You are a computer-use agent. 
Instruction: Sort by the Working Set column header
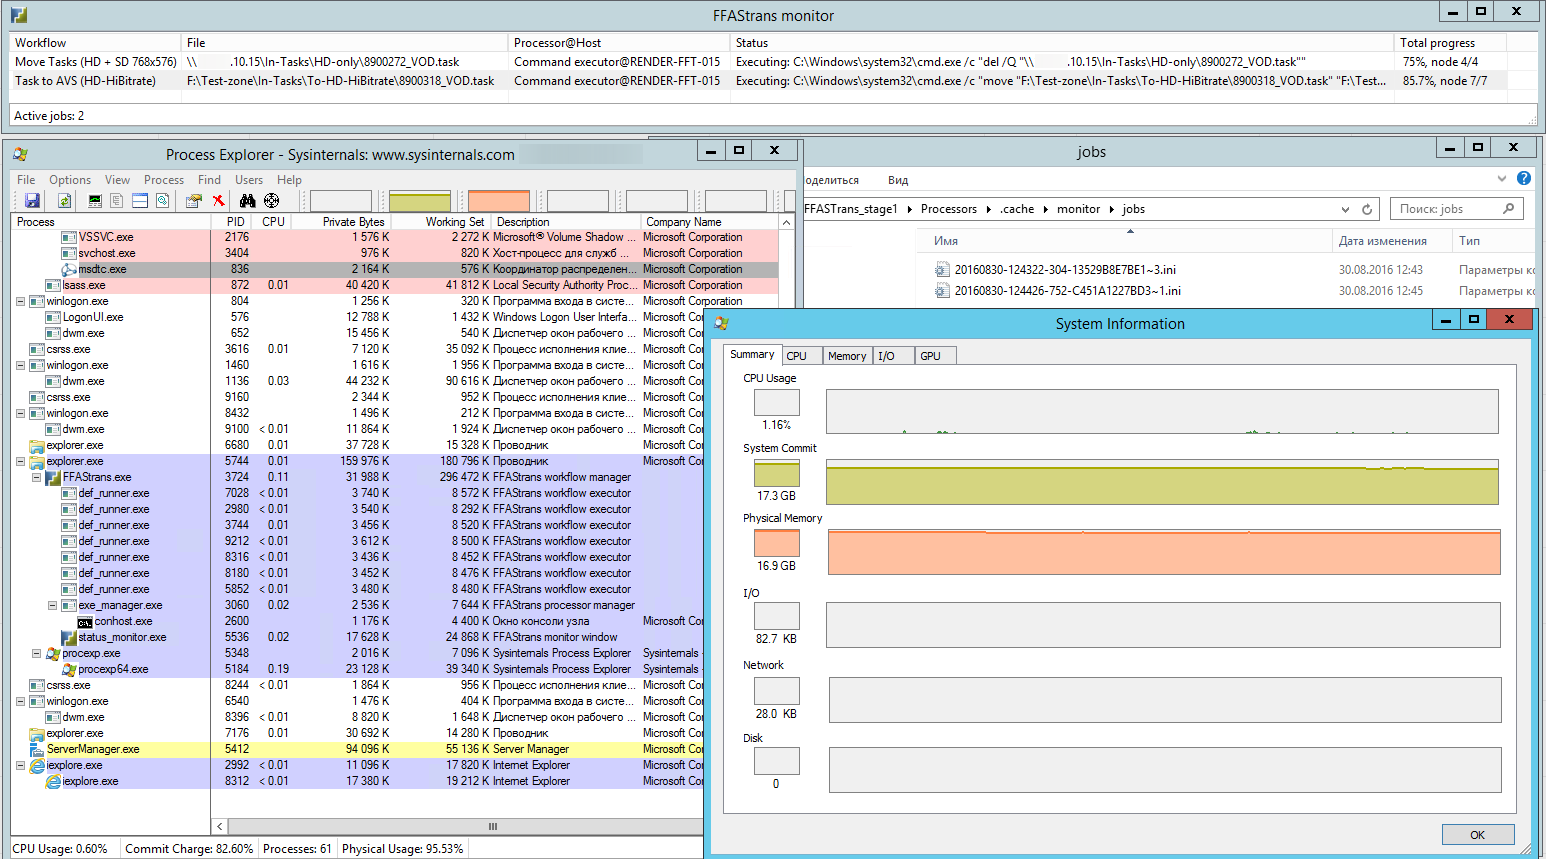441,222
